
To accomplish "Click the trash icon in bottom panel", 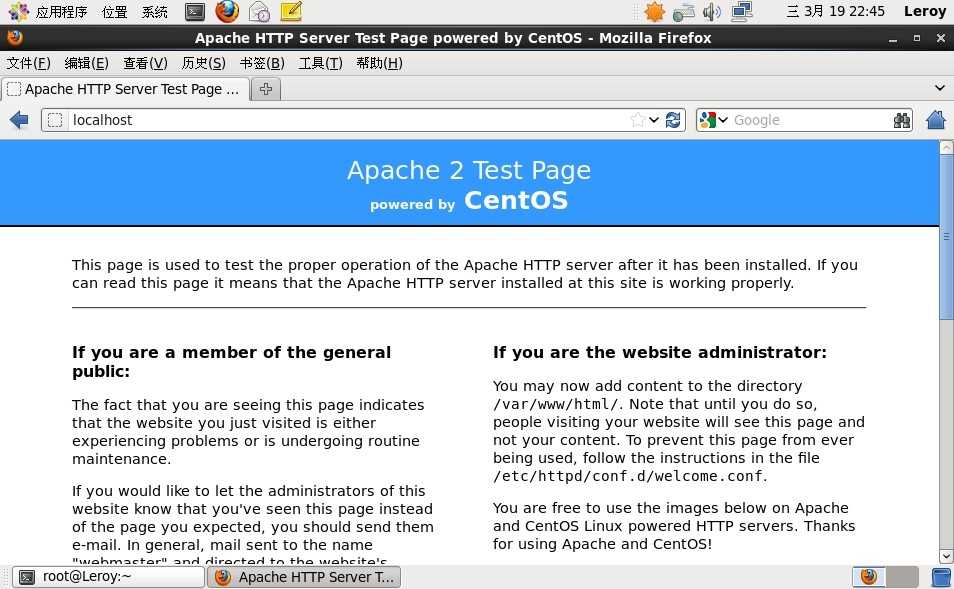I will pyautogui.click(x=941, y=577).
